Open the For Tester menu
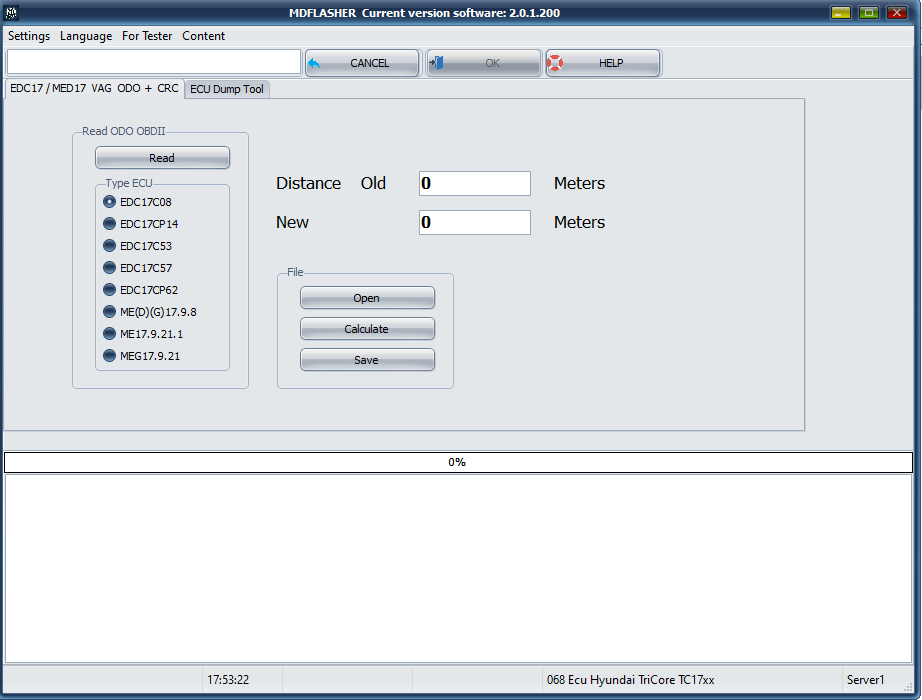The width and height of the screenshot is (922, 700). point(147,36)
